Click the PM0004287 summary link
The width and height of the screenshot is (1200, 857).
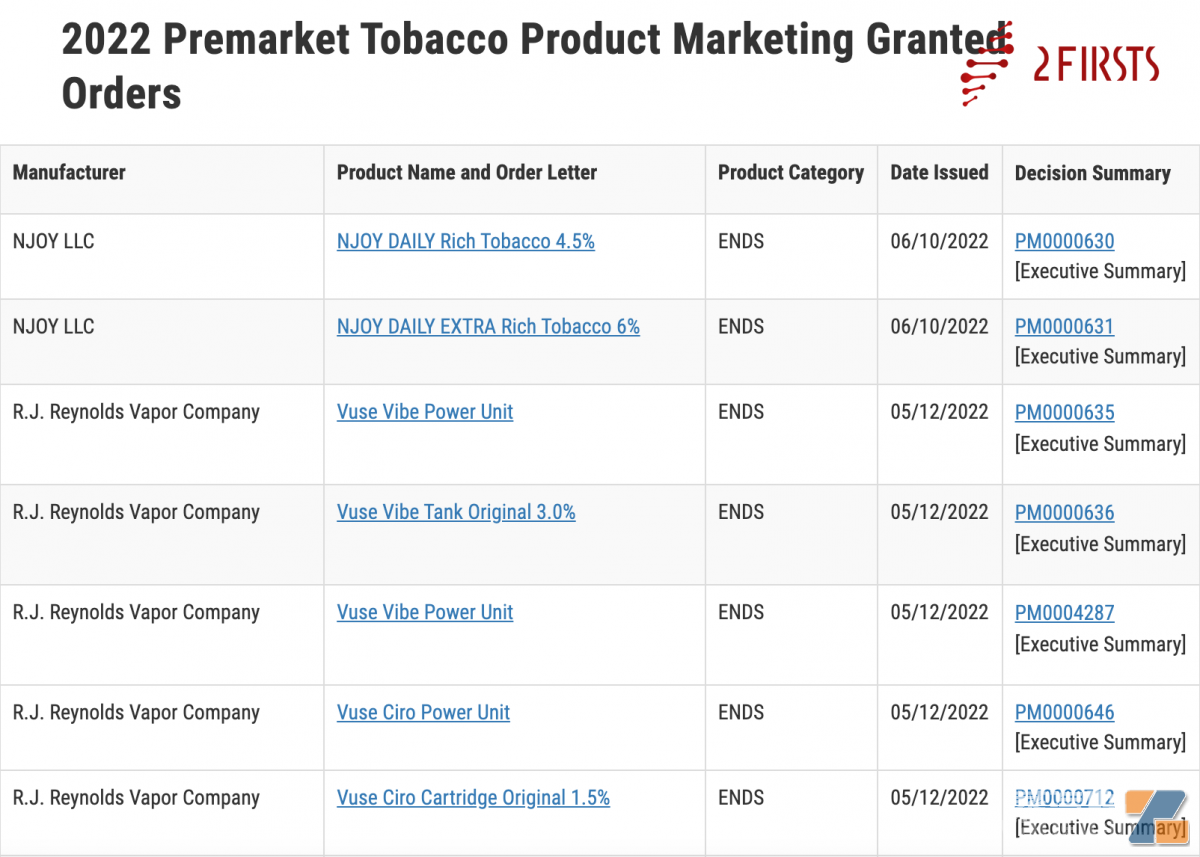click(x=1064, y=613)
